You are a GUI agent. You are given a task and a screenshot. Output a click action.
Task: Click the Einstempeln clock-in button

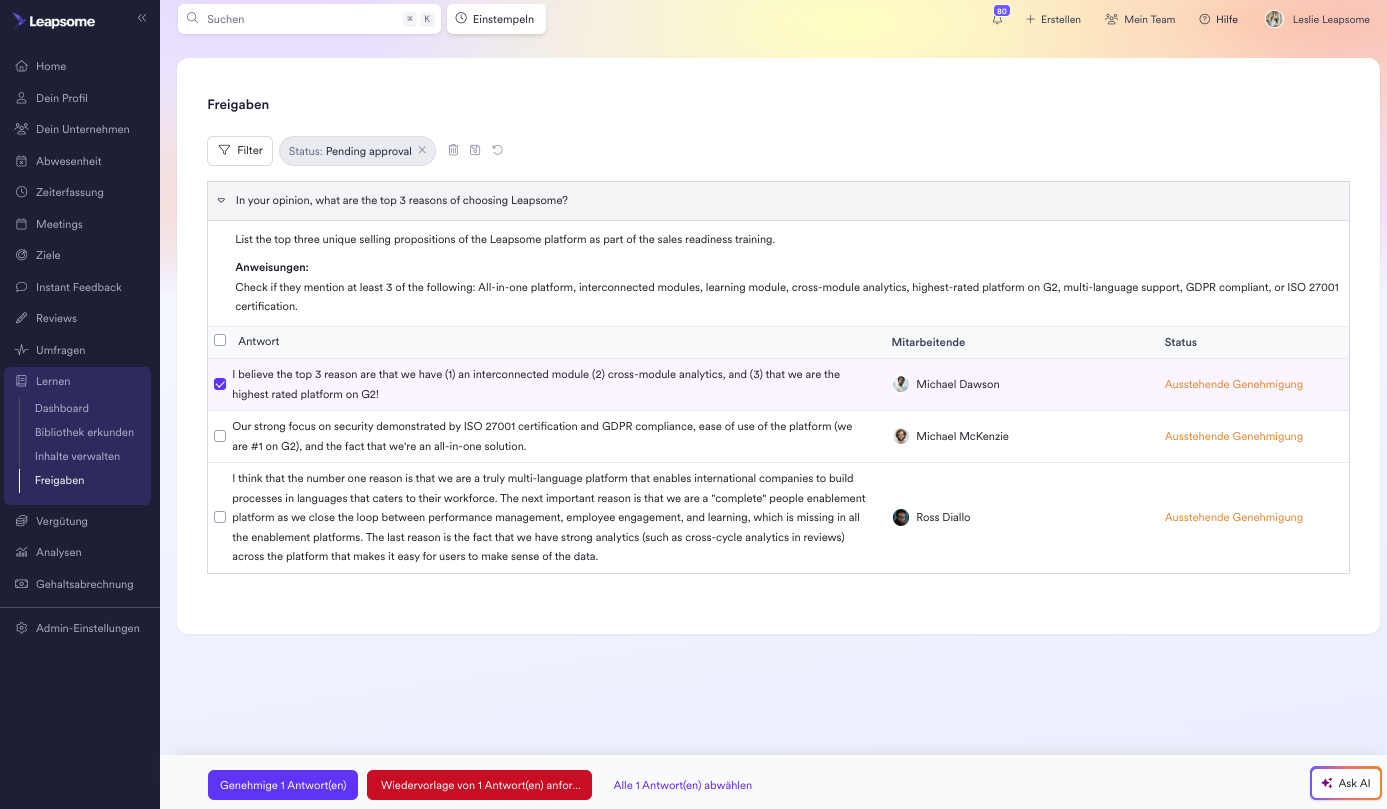tap(496, 19)
